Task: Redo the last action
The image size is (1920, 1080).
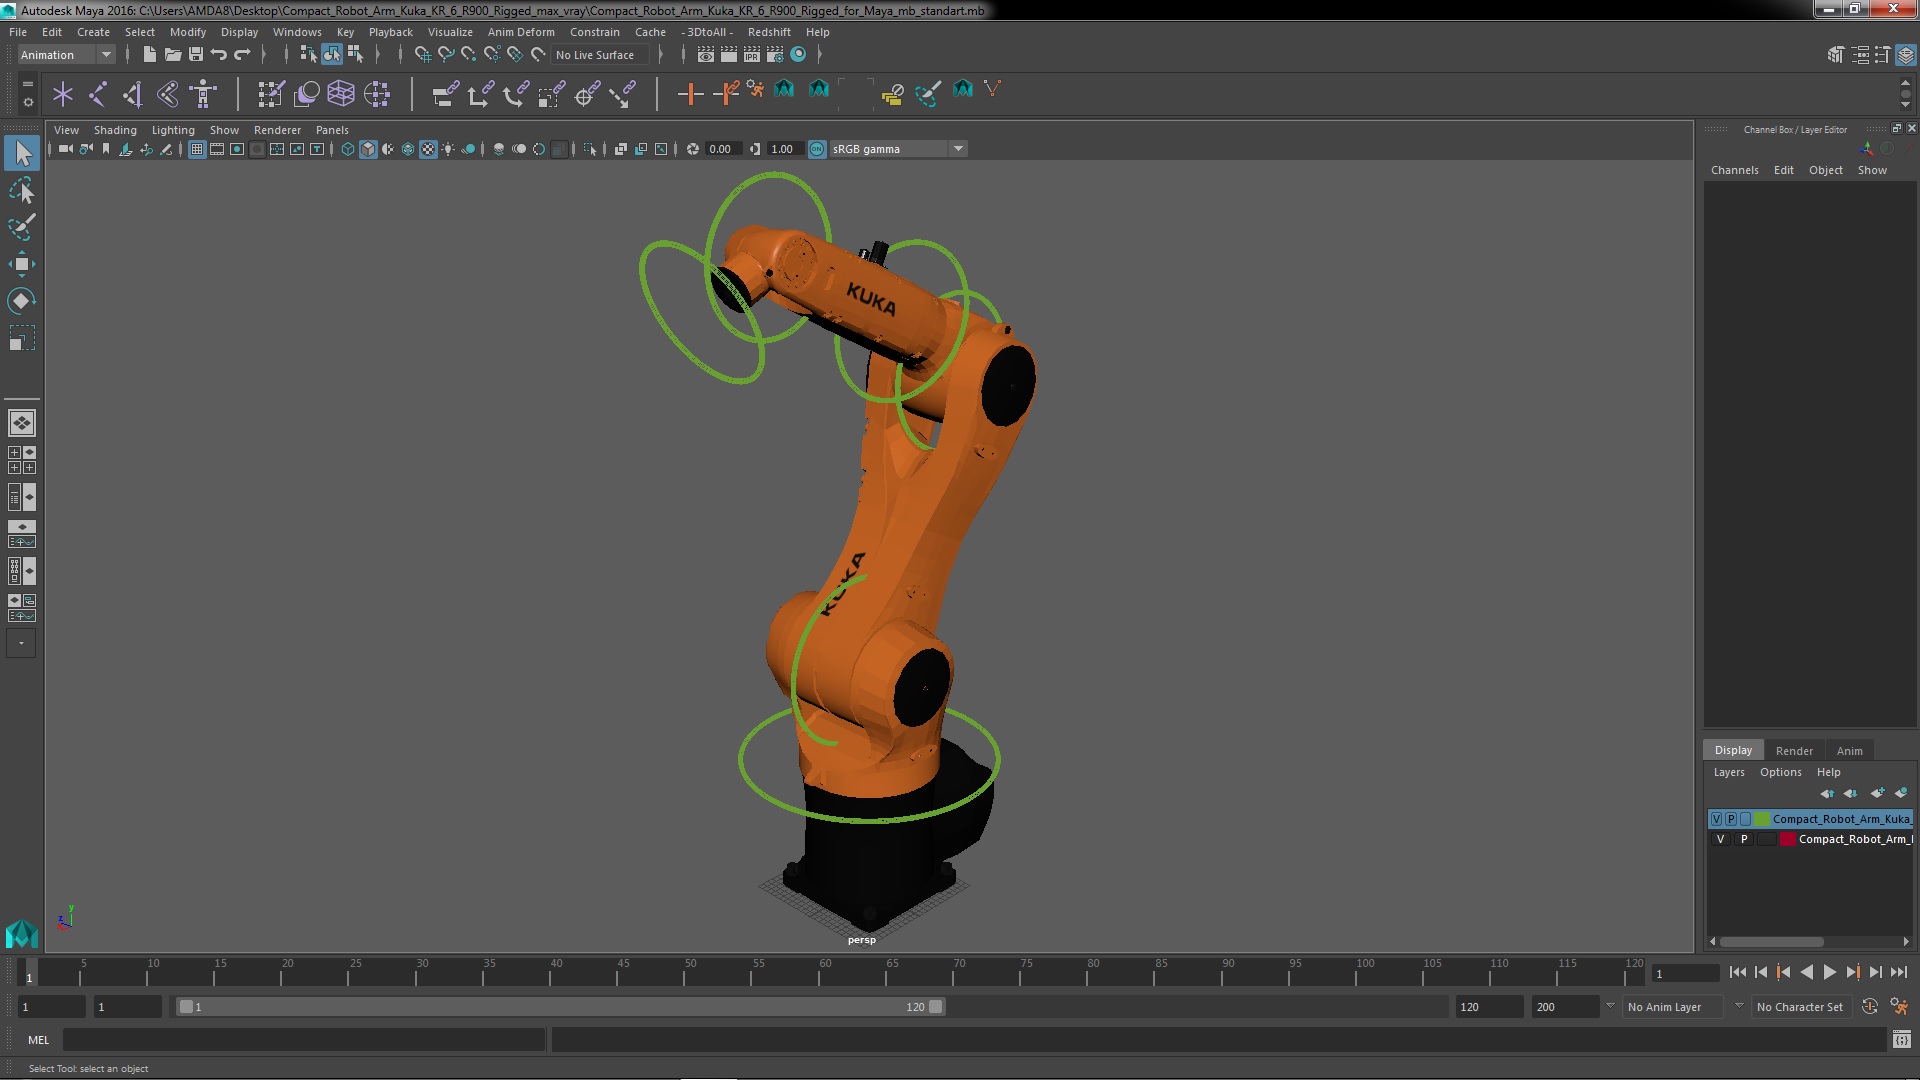Action: (242, 55)
